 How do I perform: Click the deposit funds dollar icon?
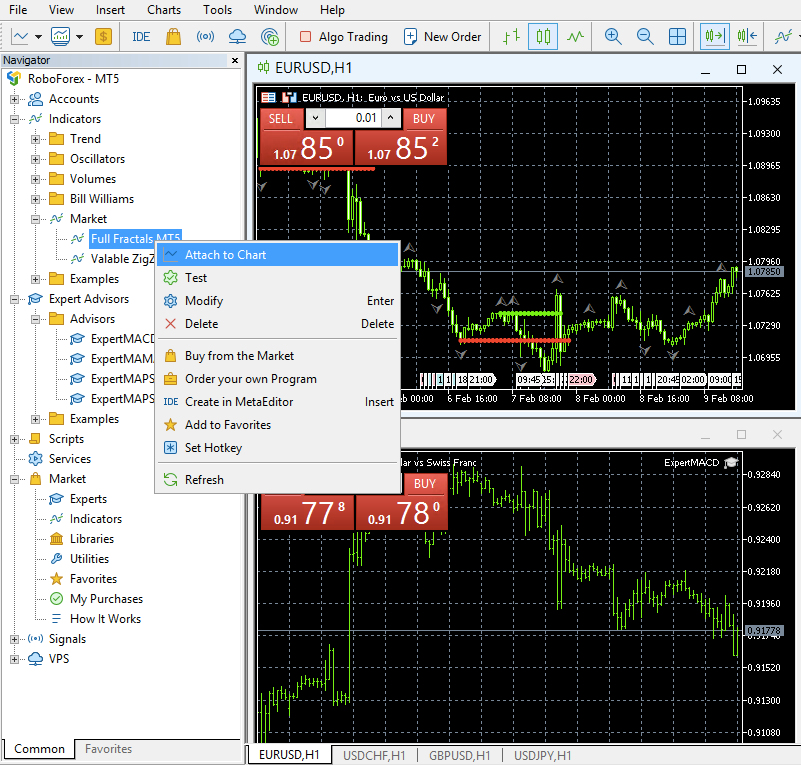(x=103, y=36)
